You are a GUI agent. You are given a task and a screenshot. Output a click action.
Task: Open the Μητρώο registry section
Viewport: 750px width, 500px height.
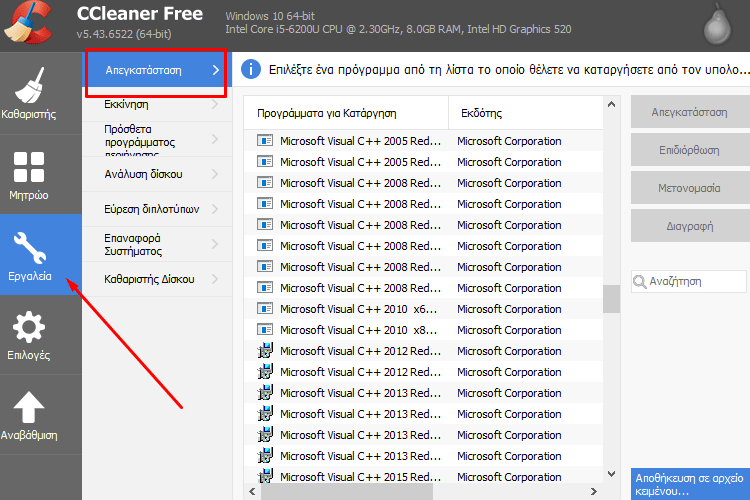[29, 174]
